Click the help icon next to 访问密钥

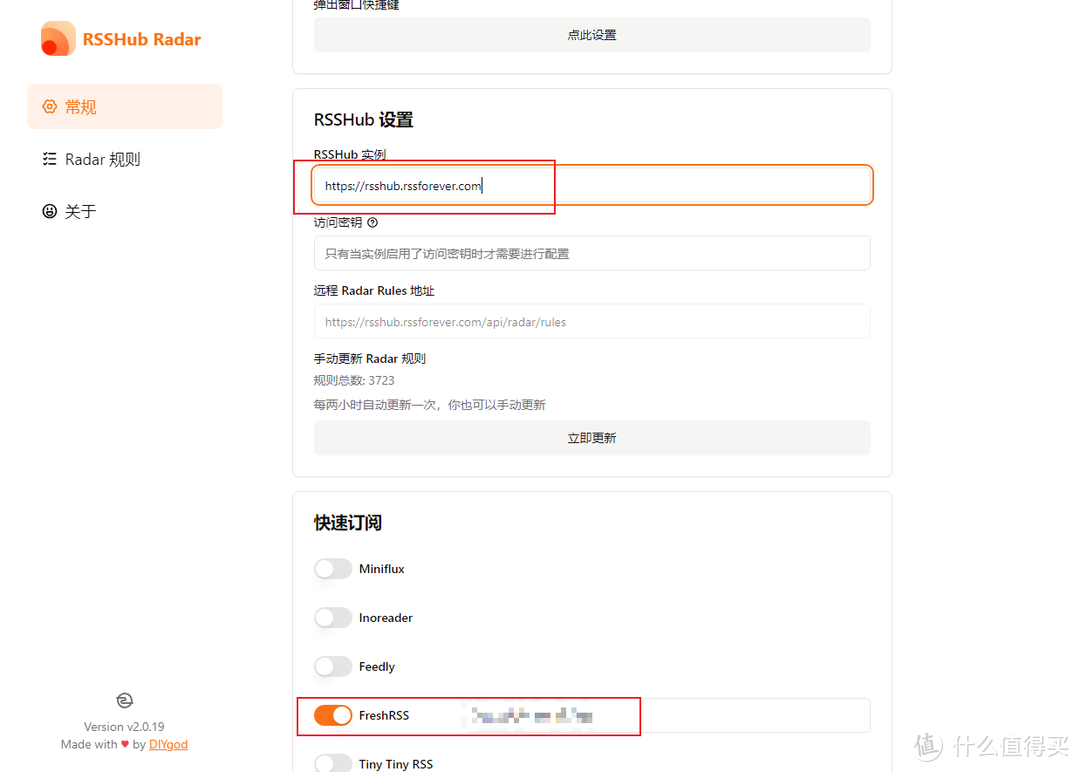pyautogui.click(x=373, y=222)
